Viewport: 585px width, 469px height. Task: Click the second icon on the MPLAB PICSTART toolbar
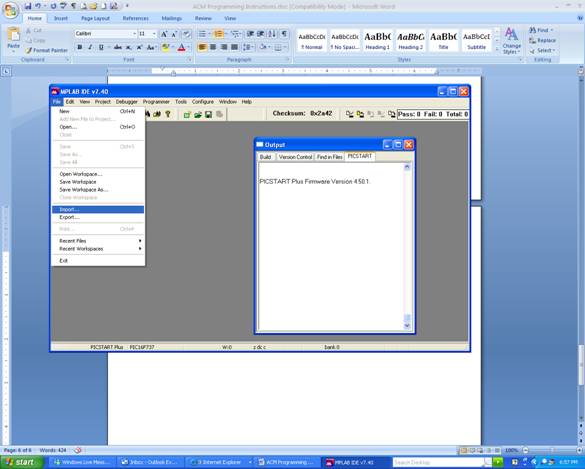coord(360,114)
